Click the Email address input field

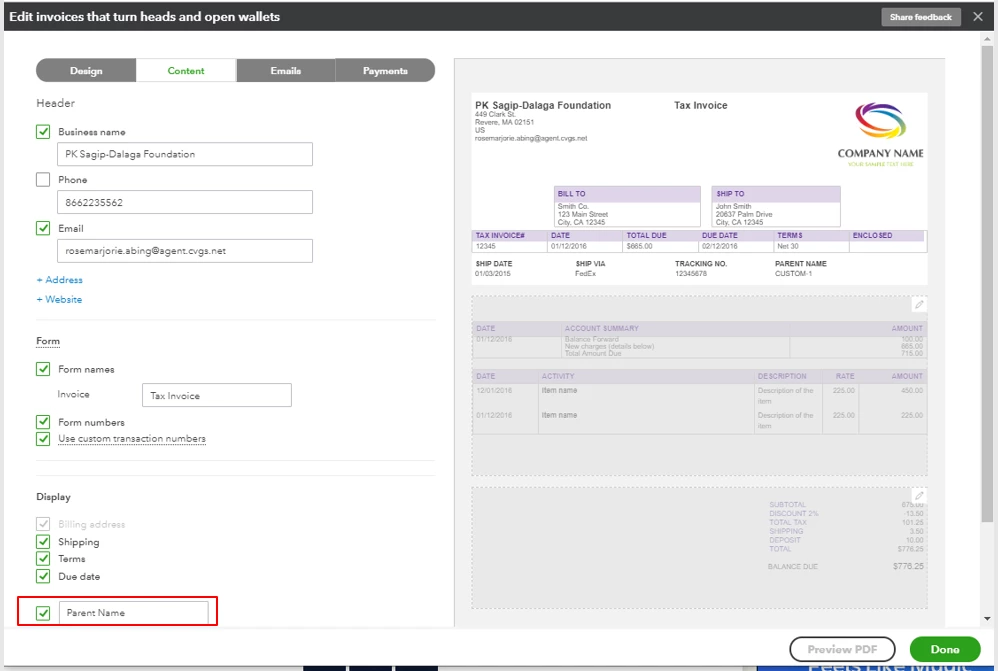point(185,251)
